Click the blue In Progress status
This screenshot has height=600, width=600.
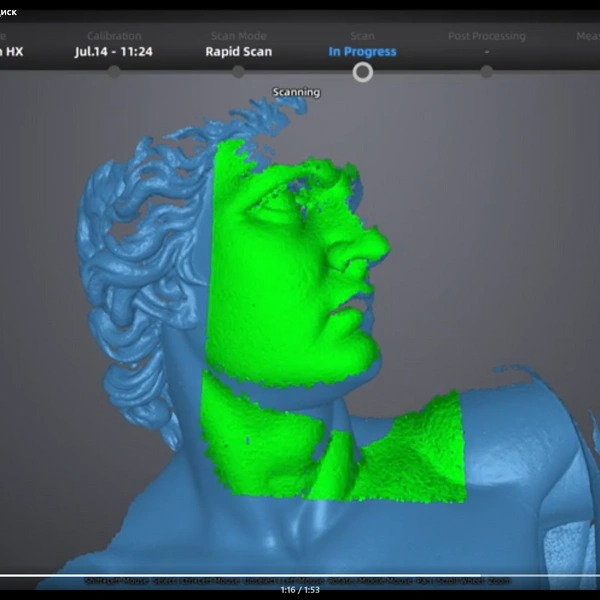362,52
